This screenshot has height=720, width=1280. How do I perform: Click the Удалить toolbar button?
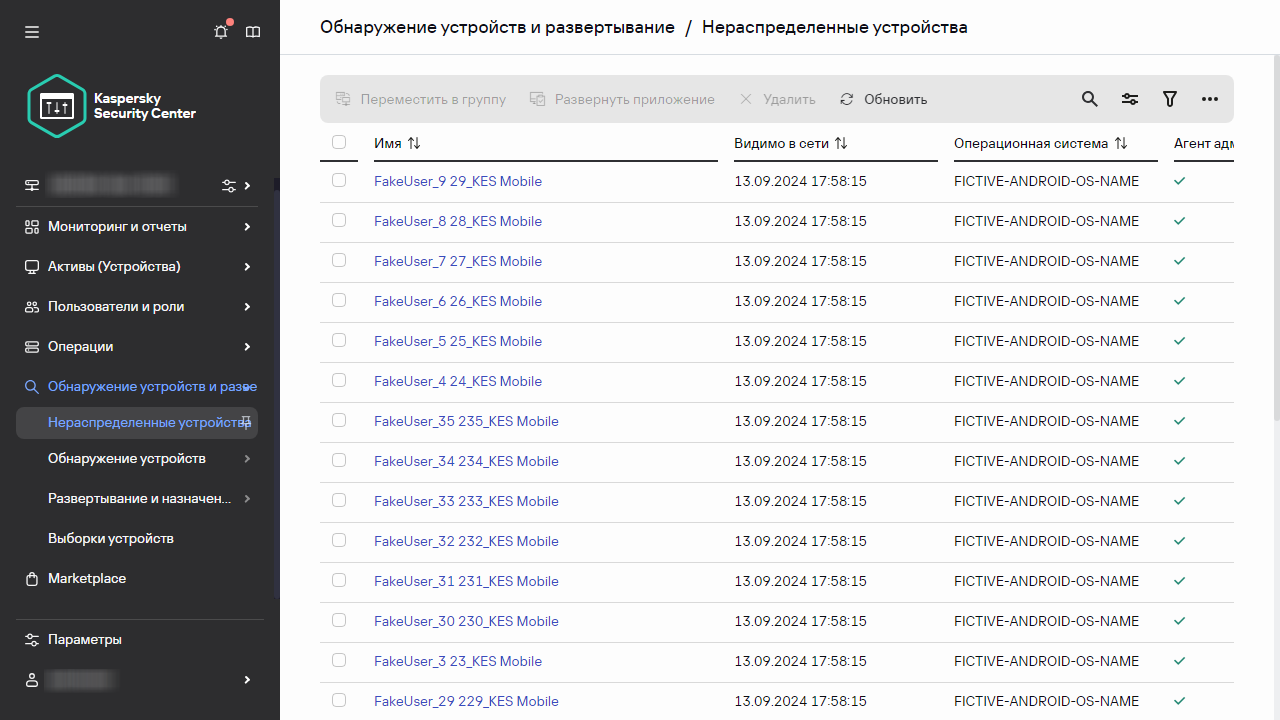click(x=777, y=99)
